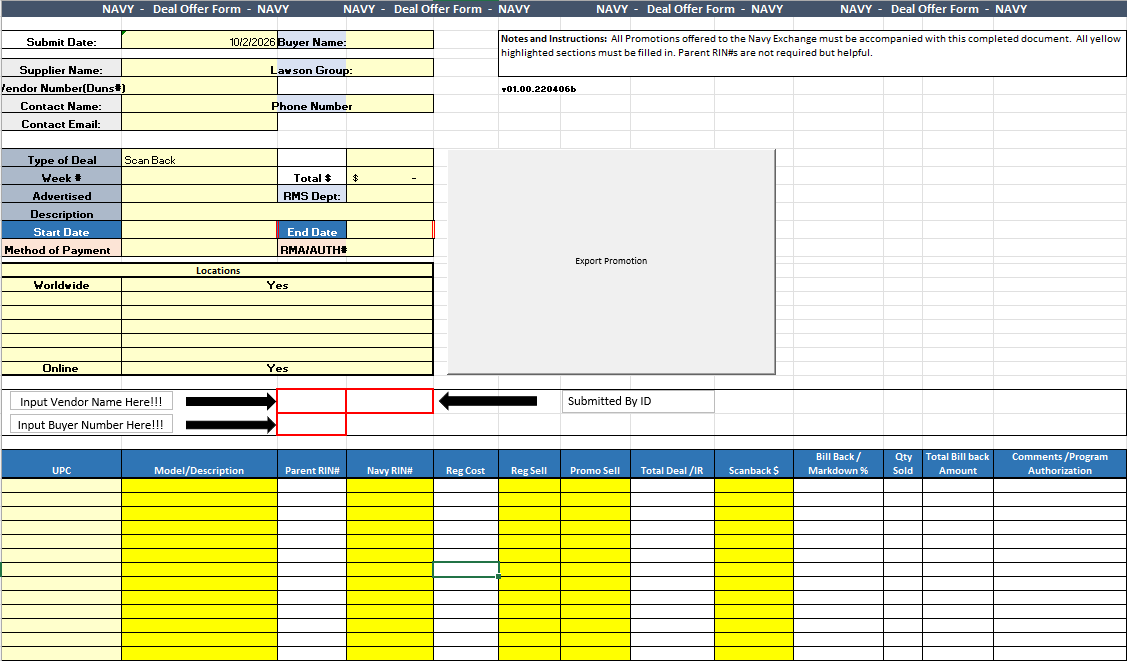Select the Navy RIN# column header
The width and height of the screenshot is (1127, 661).
(390, 464)
